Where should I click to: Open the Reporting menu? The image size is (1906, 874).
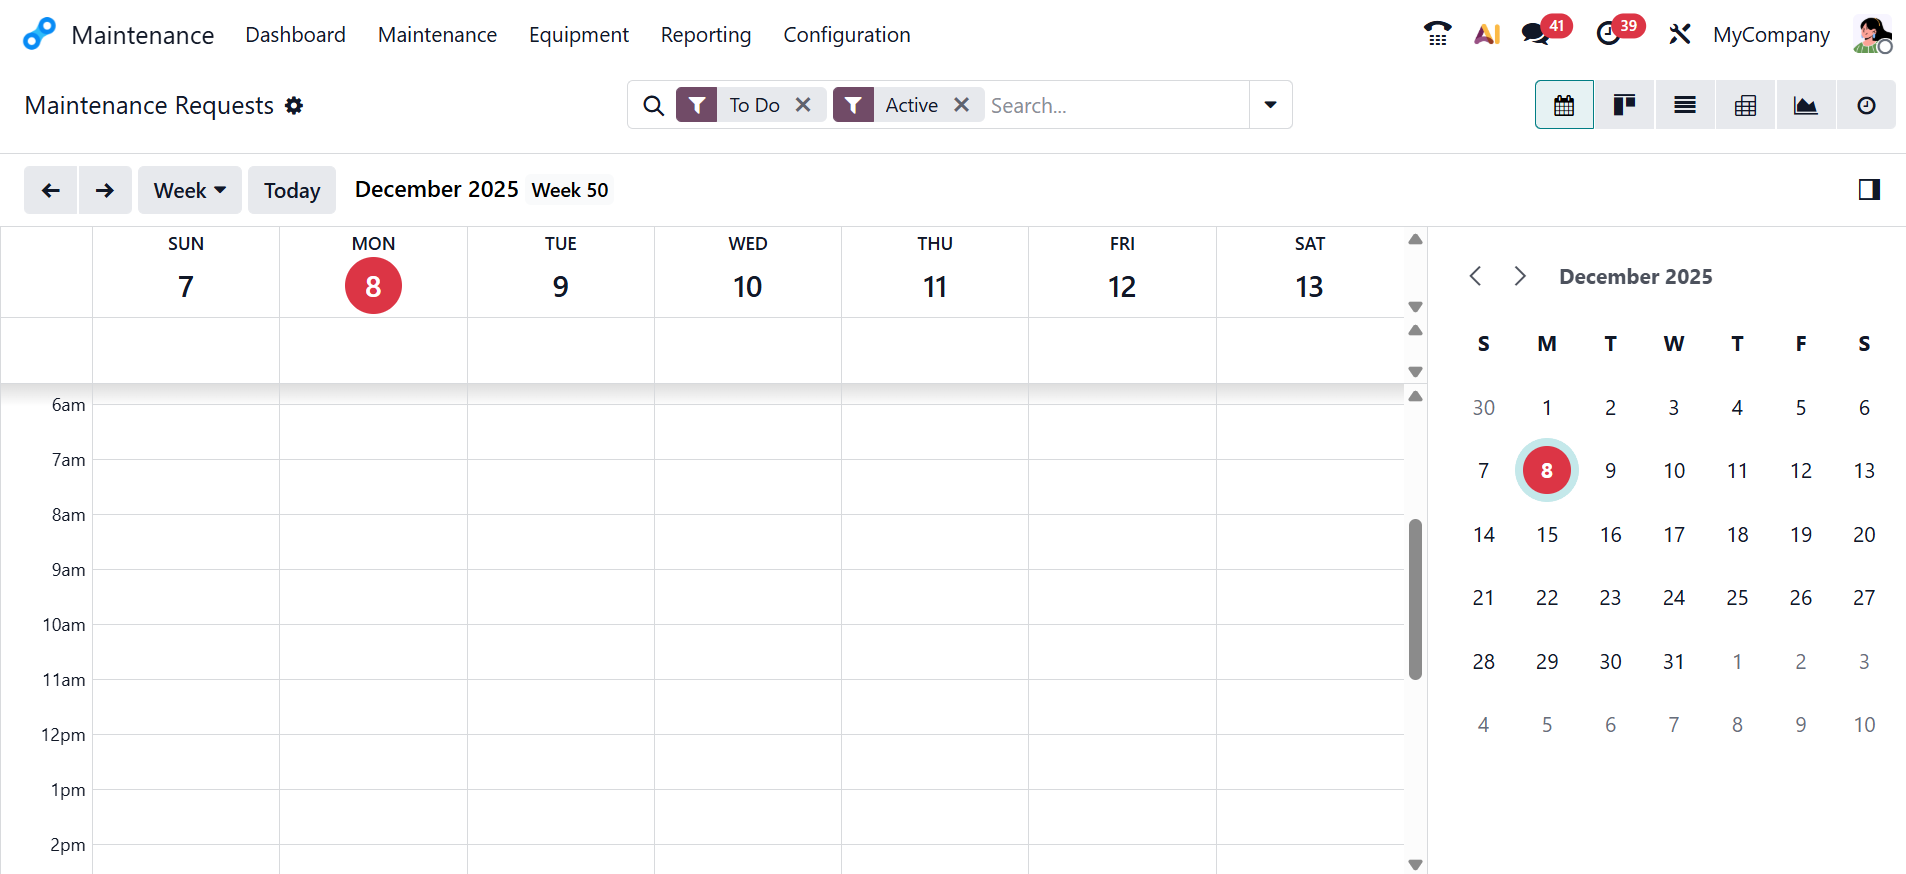(x=705, y=35)
